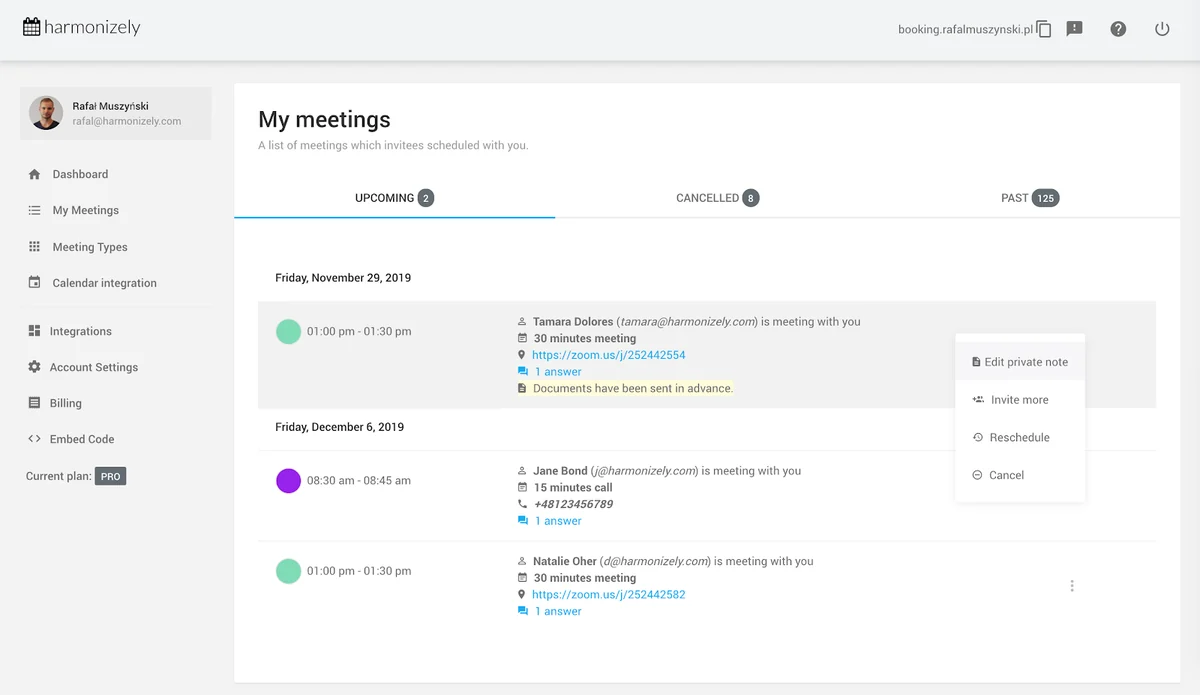Click the purple circle for Jane Bond meeting
The image size is (1200, 695).
click(x=288, y=481)
